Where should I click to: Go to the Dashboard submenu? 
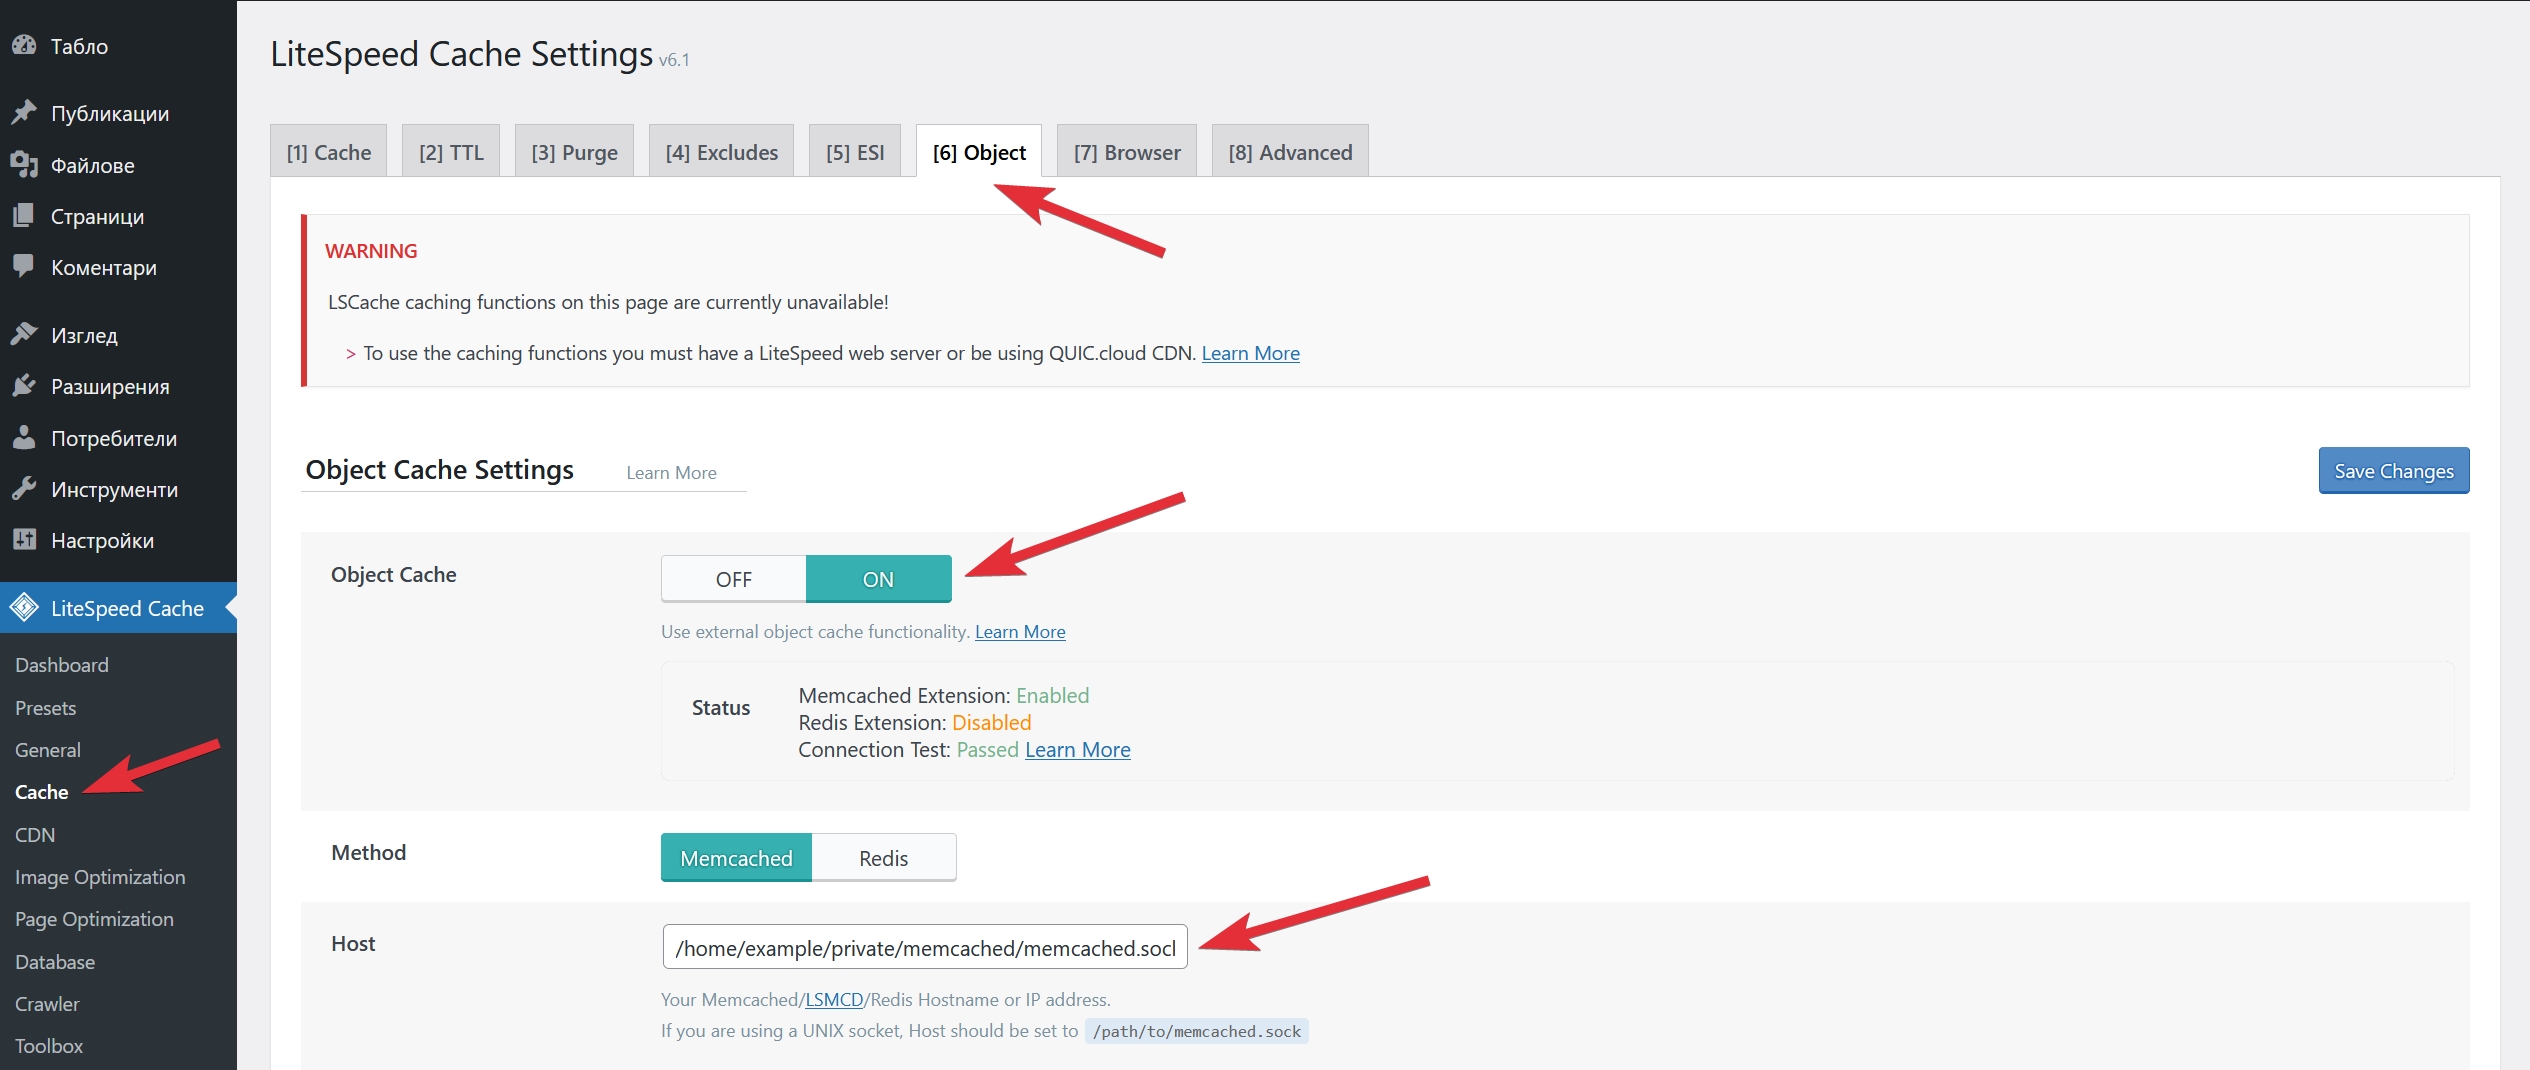point(62,664)
